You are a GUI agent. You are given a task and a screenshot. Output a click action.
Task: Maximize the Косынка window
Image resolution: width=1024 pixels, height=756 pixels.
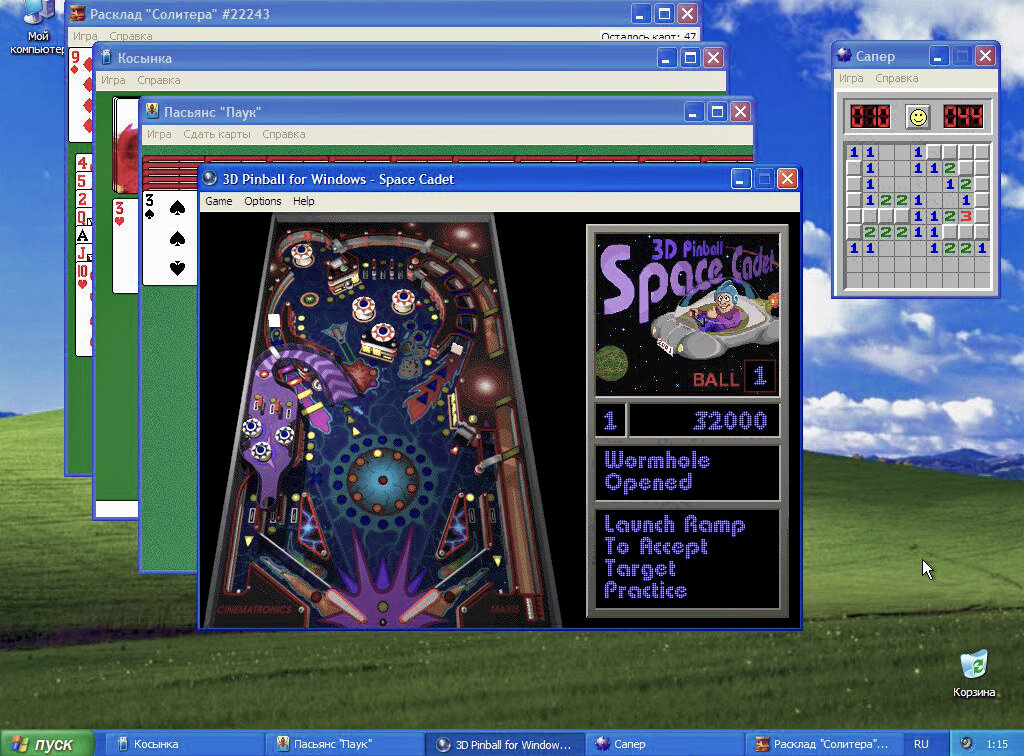pos(690,58)
